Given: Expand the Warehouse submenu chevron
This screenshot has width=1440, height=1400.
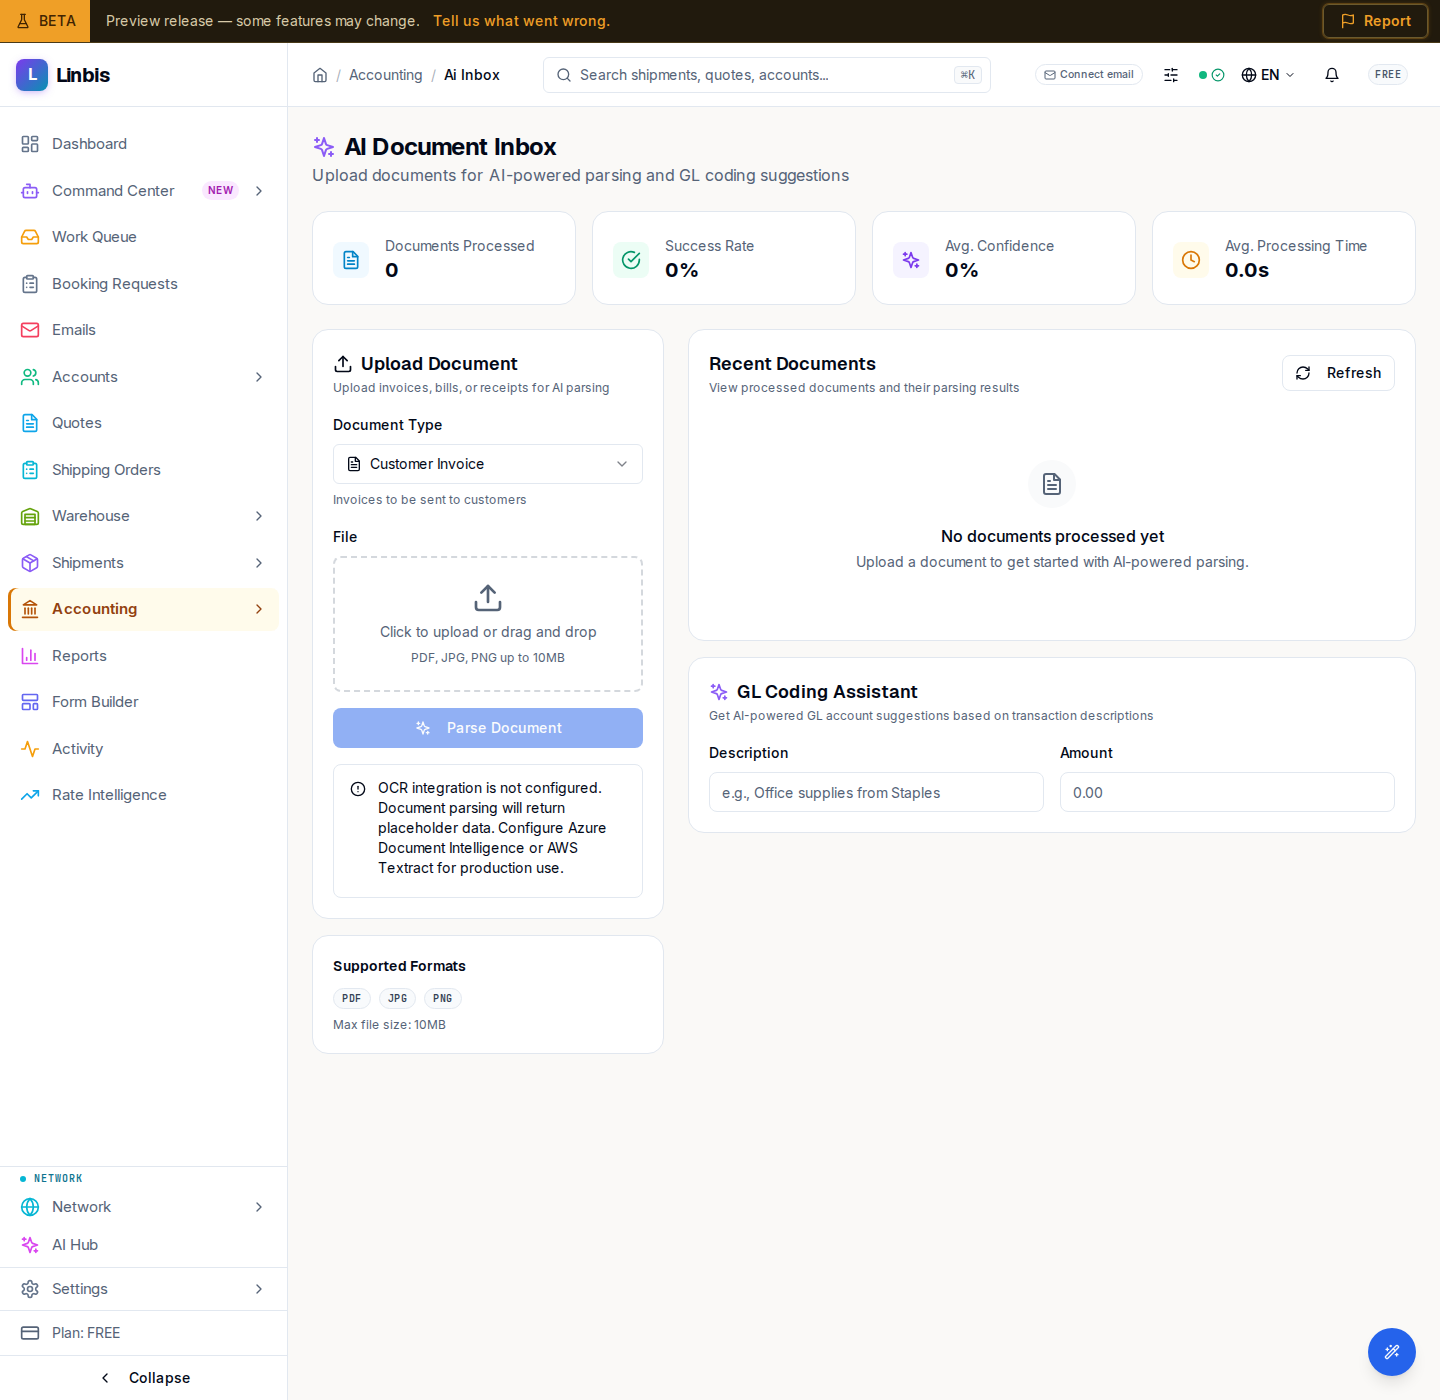Looking at the screenshot, I should (259, 516).
